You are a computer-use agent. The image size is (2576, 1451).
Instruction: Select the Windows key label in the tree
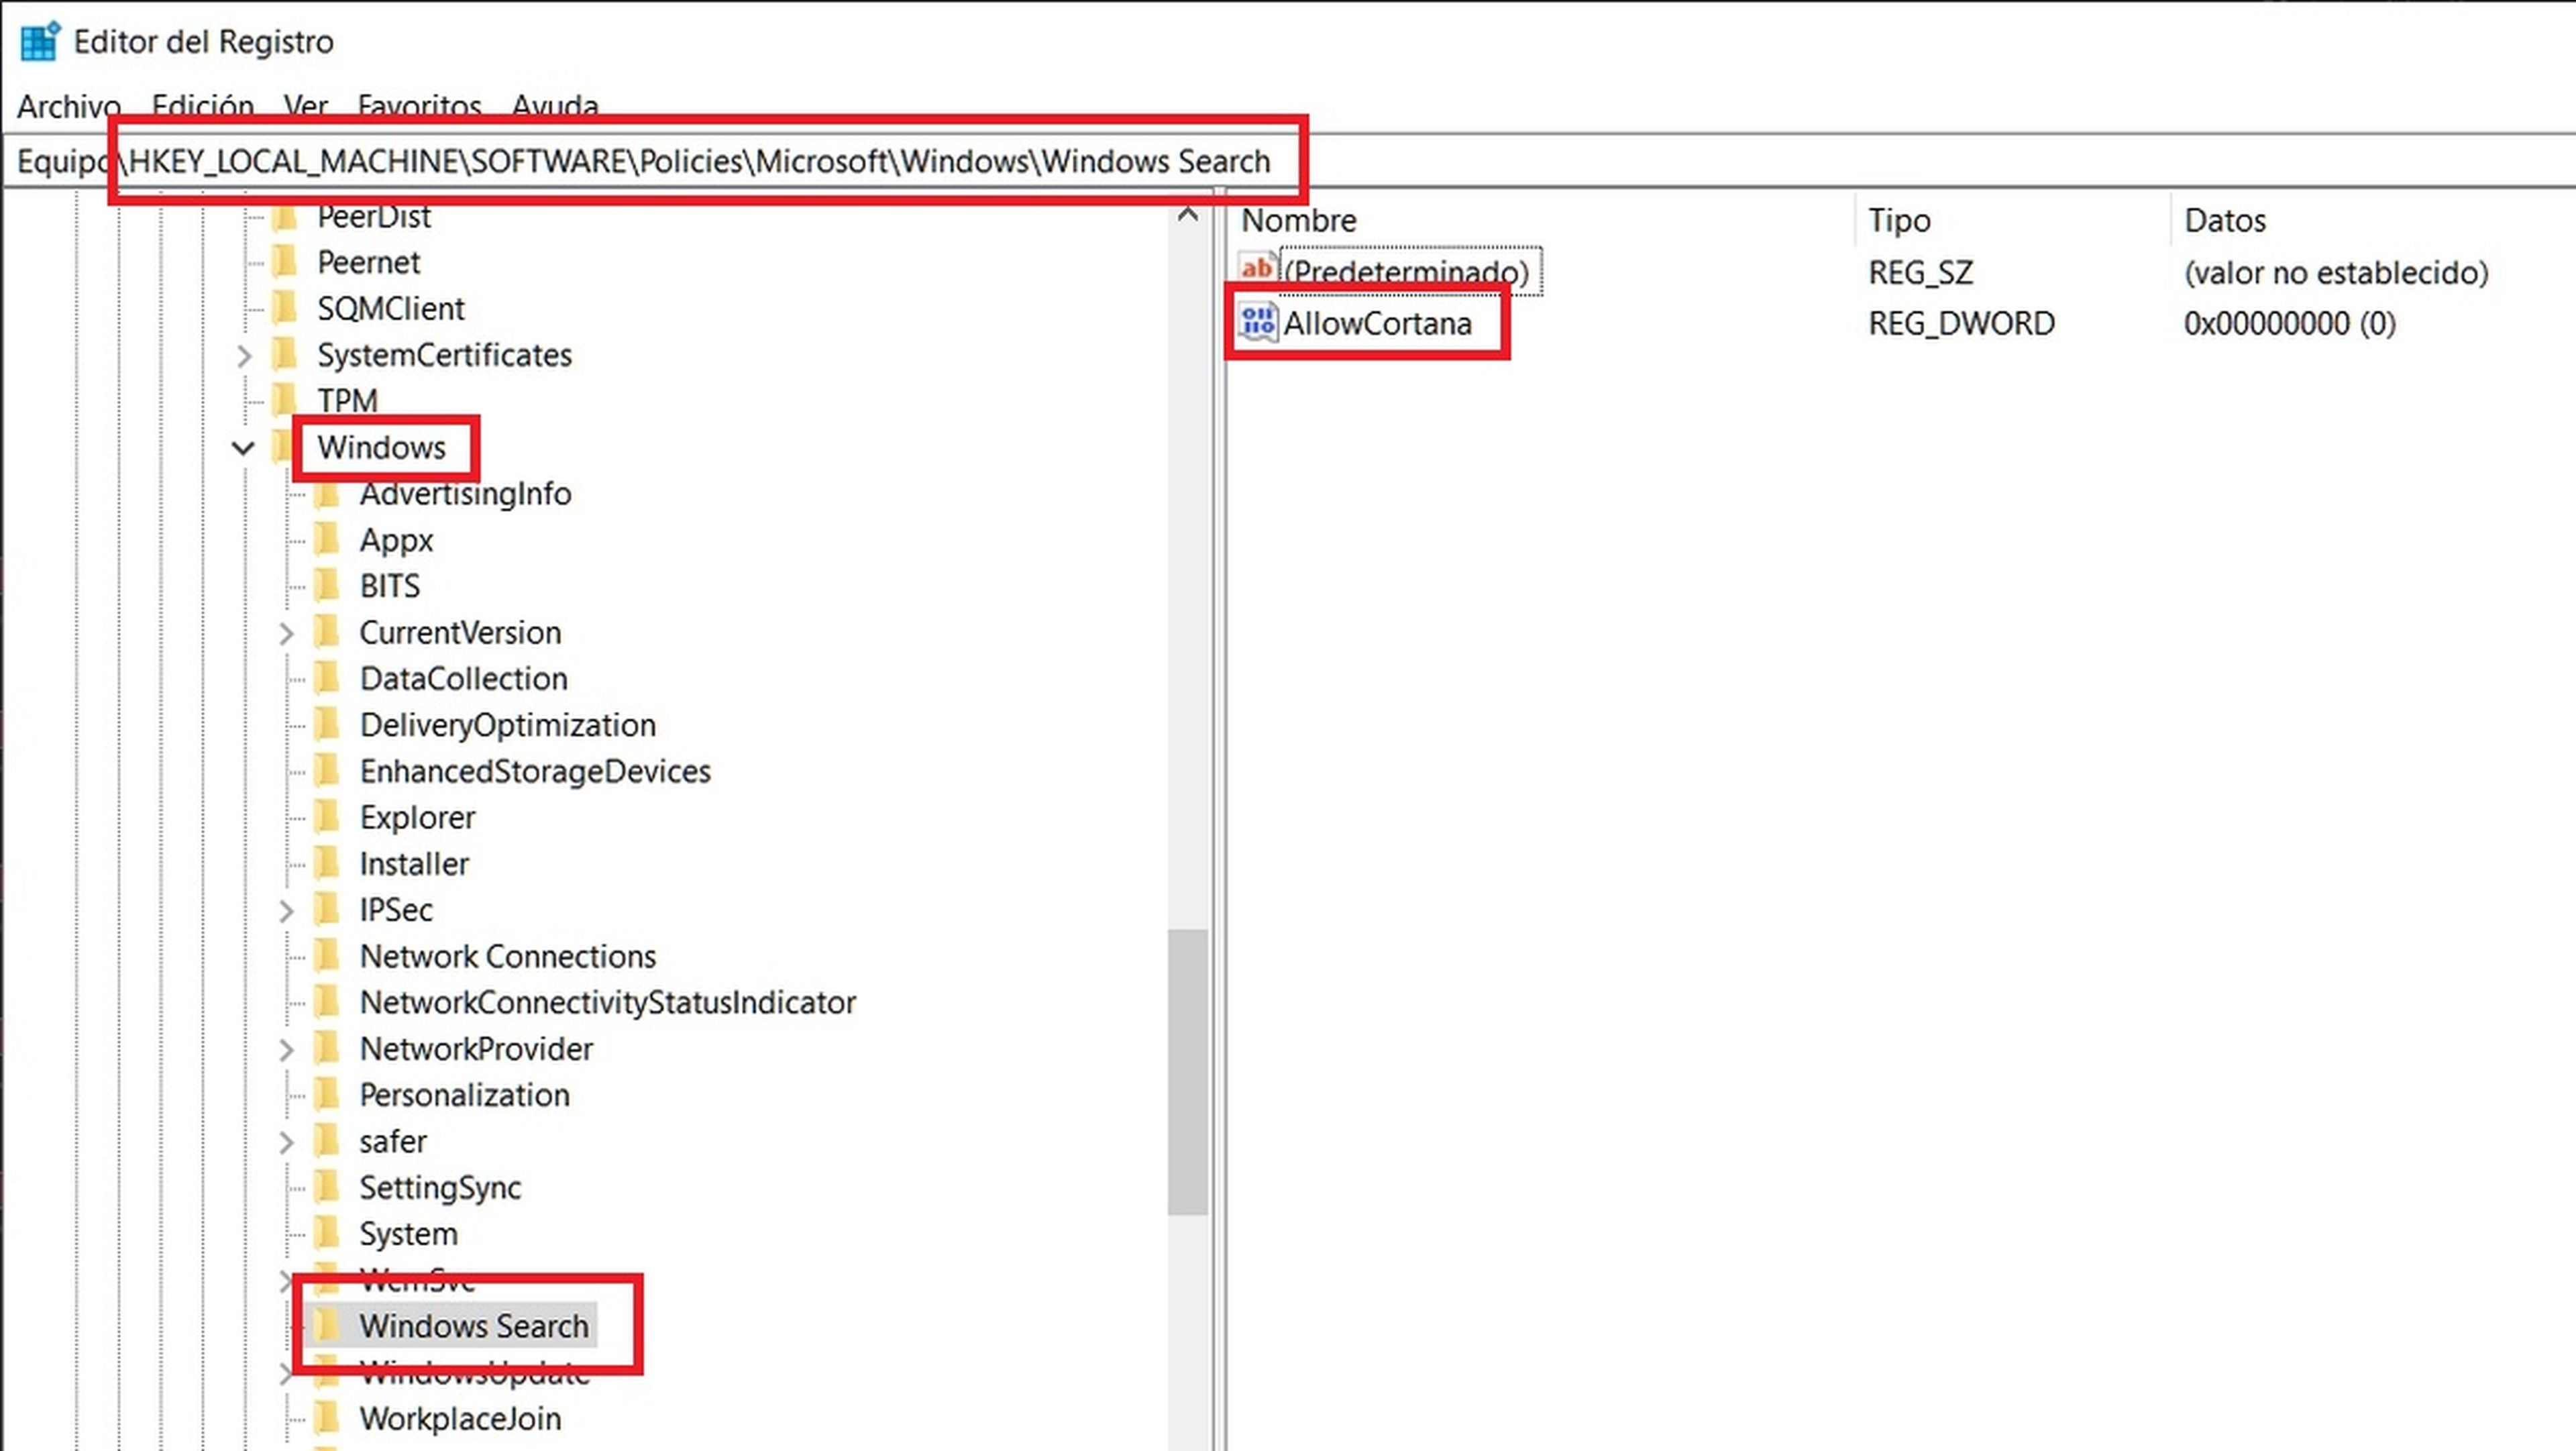pos(381,448)
